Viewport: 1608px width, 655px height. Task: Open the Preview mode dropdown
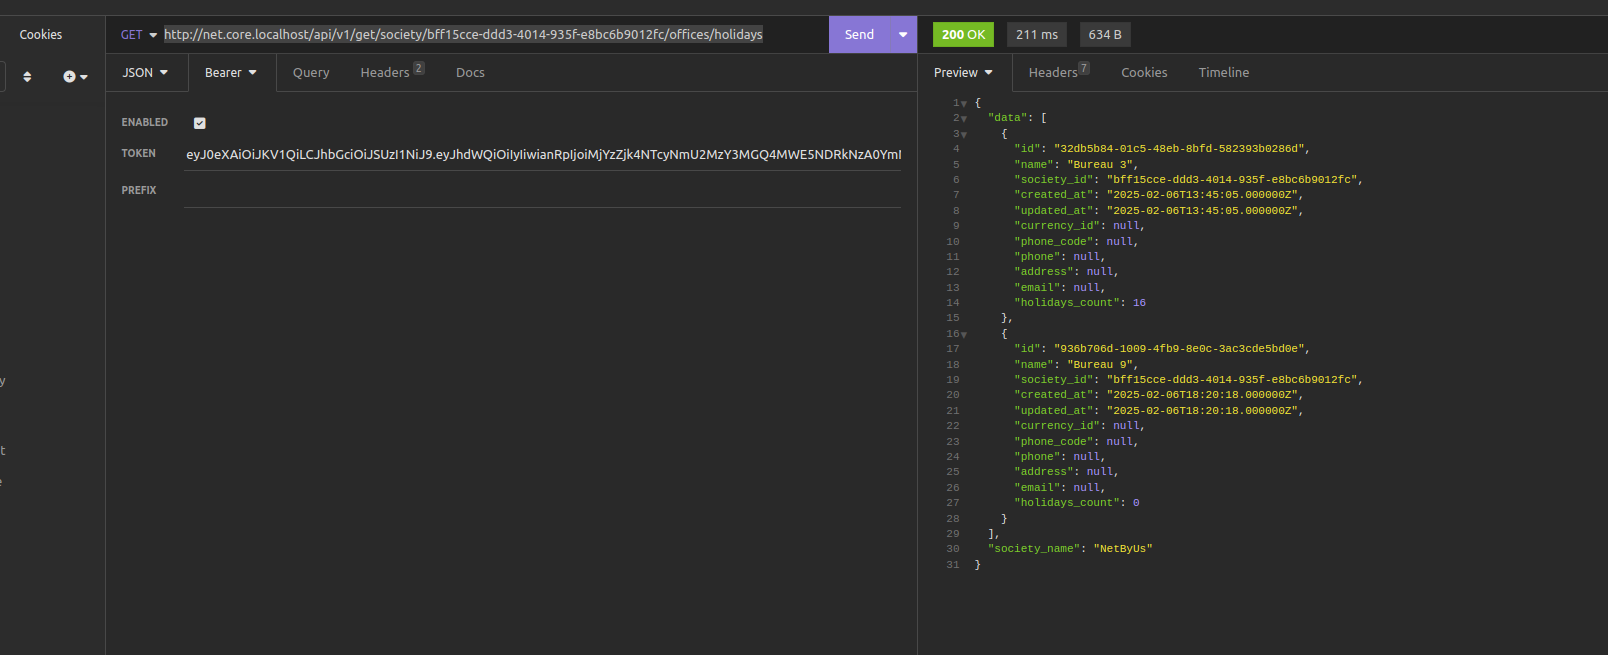[964, 72]
